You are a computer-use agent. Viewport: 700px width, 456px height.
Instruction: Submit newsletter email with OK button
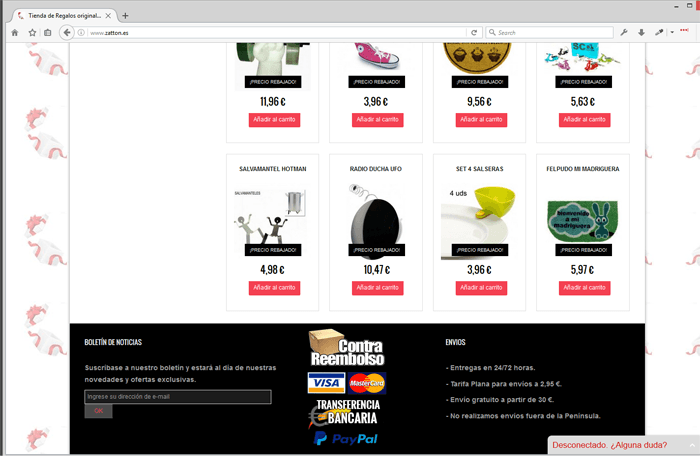click(99, 411)
